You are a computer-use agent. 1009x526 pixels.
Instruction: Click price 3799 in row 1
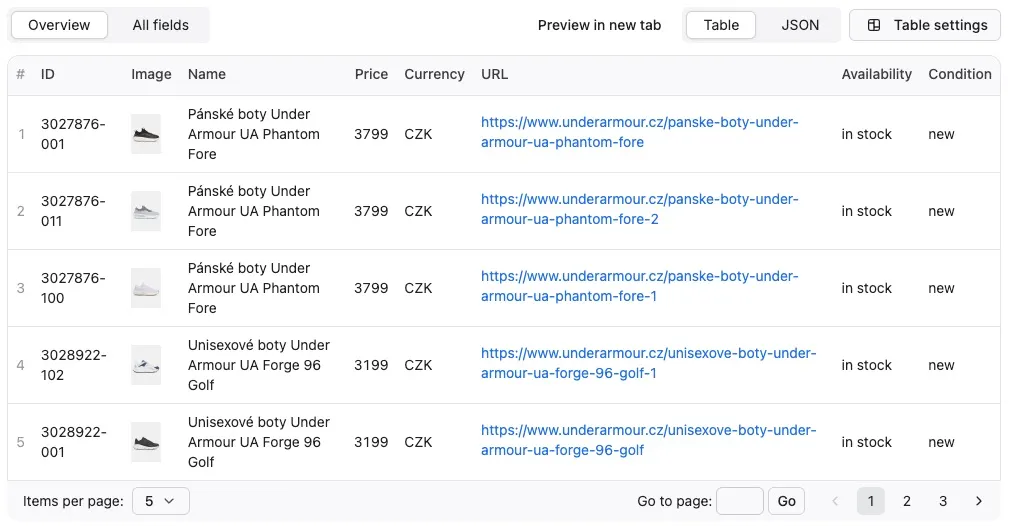371,134
